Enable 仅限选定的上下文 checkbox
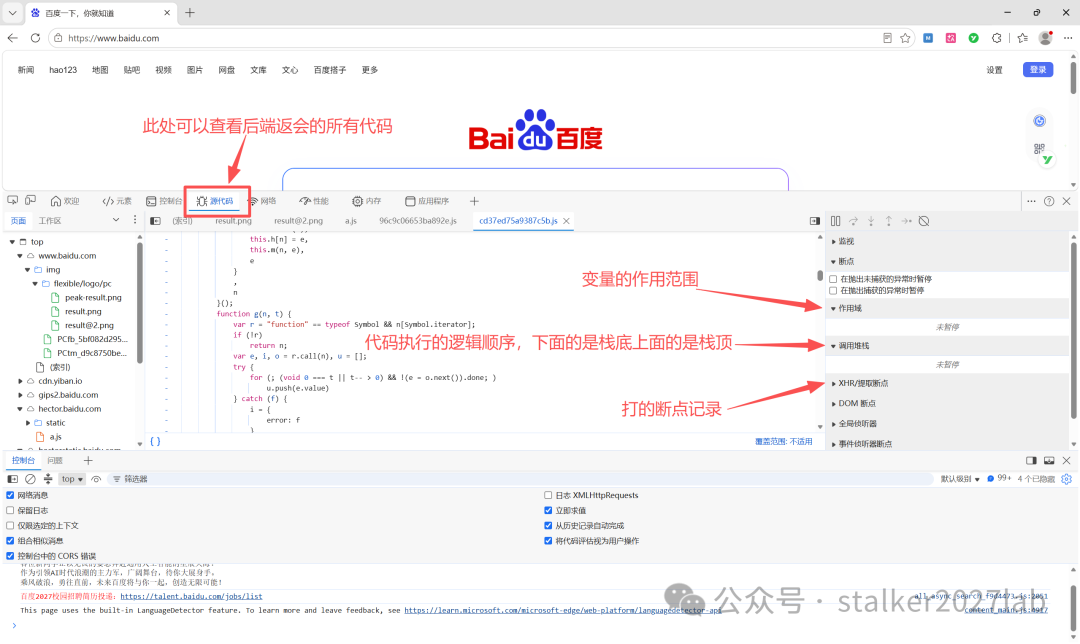The height and width of the screenshot is (644, 1080). [10, 526]
